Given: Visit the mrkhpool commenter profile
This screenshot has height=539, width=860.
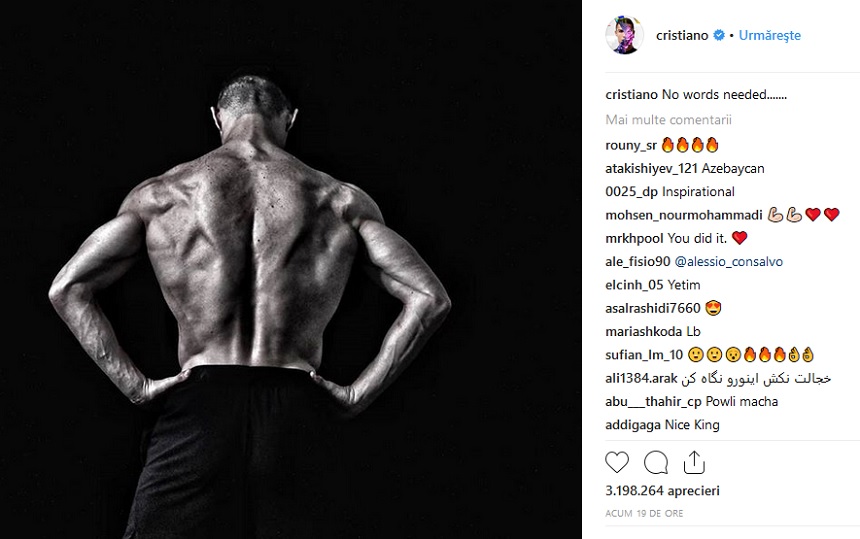Looking at the screenshot, I should [x=634, y=239].
